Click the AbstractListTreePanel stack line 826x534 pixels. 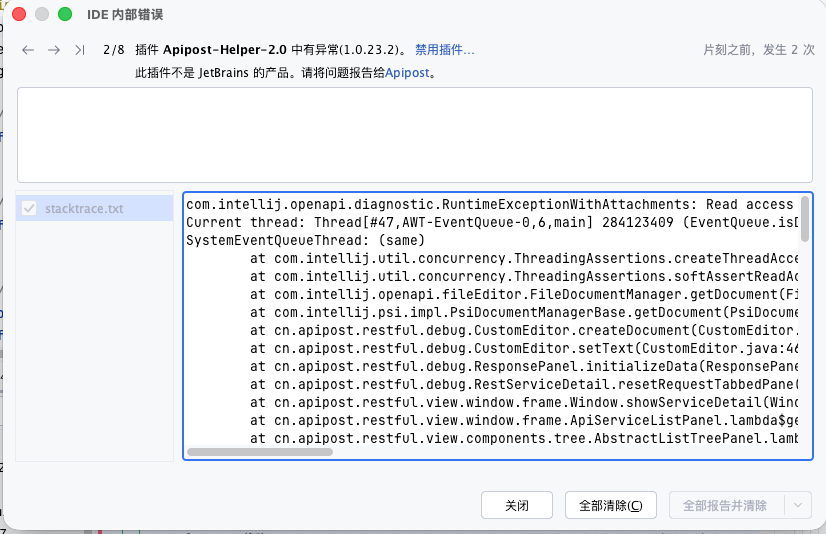click(524, 438)
